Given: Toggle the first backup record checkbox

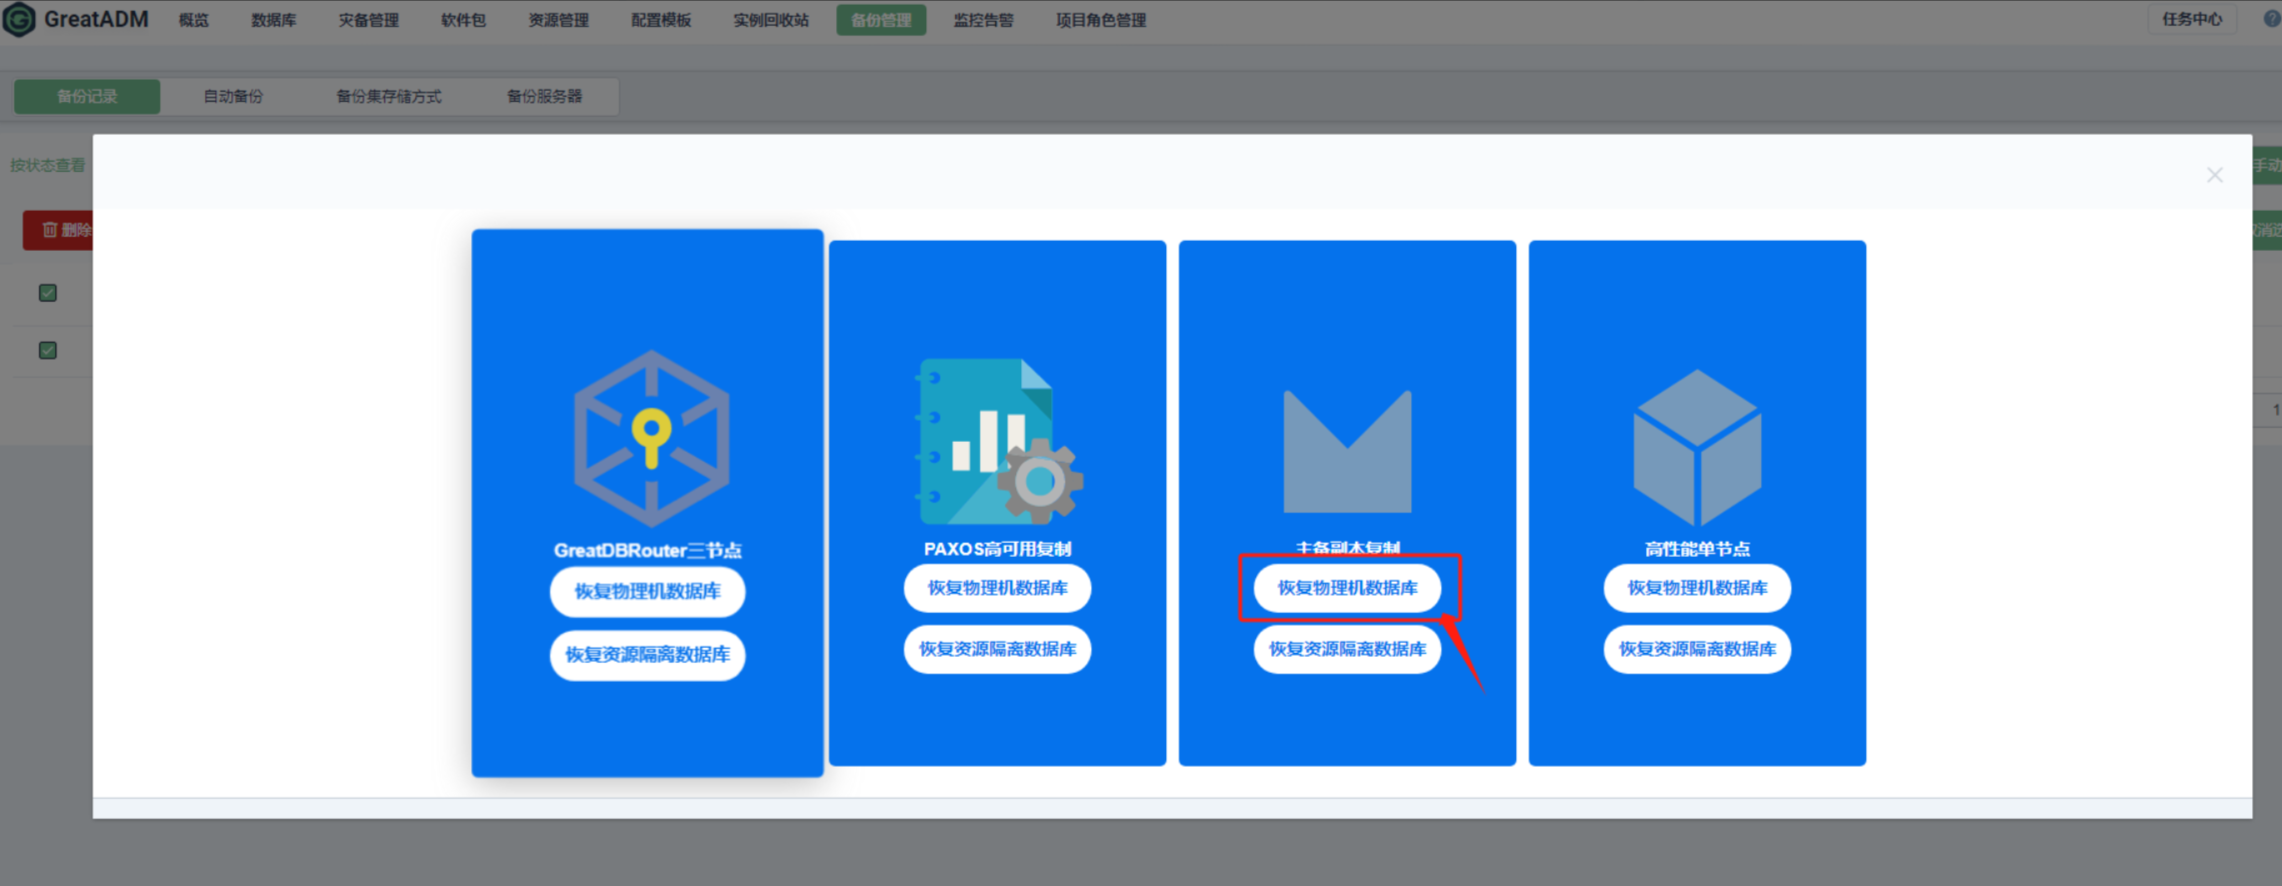Looking at the screenshot, I should point(47,292).
